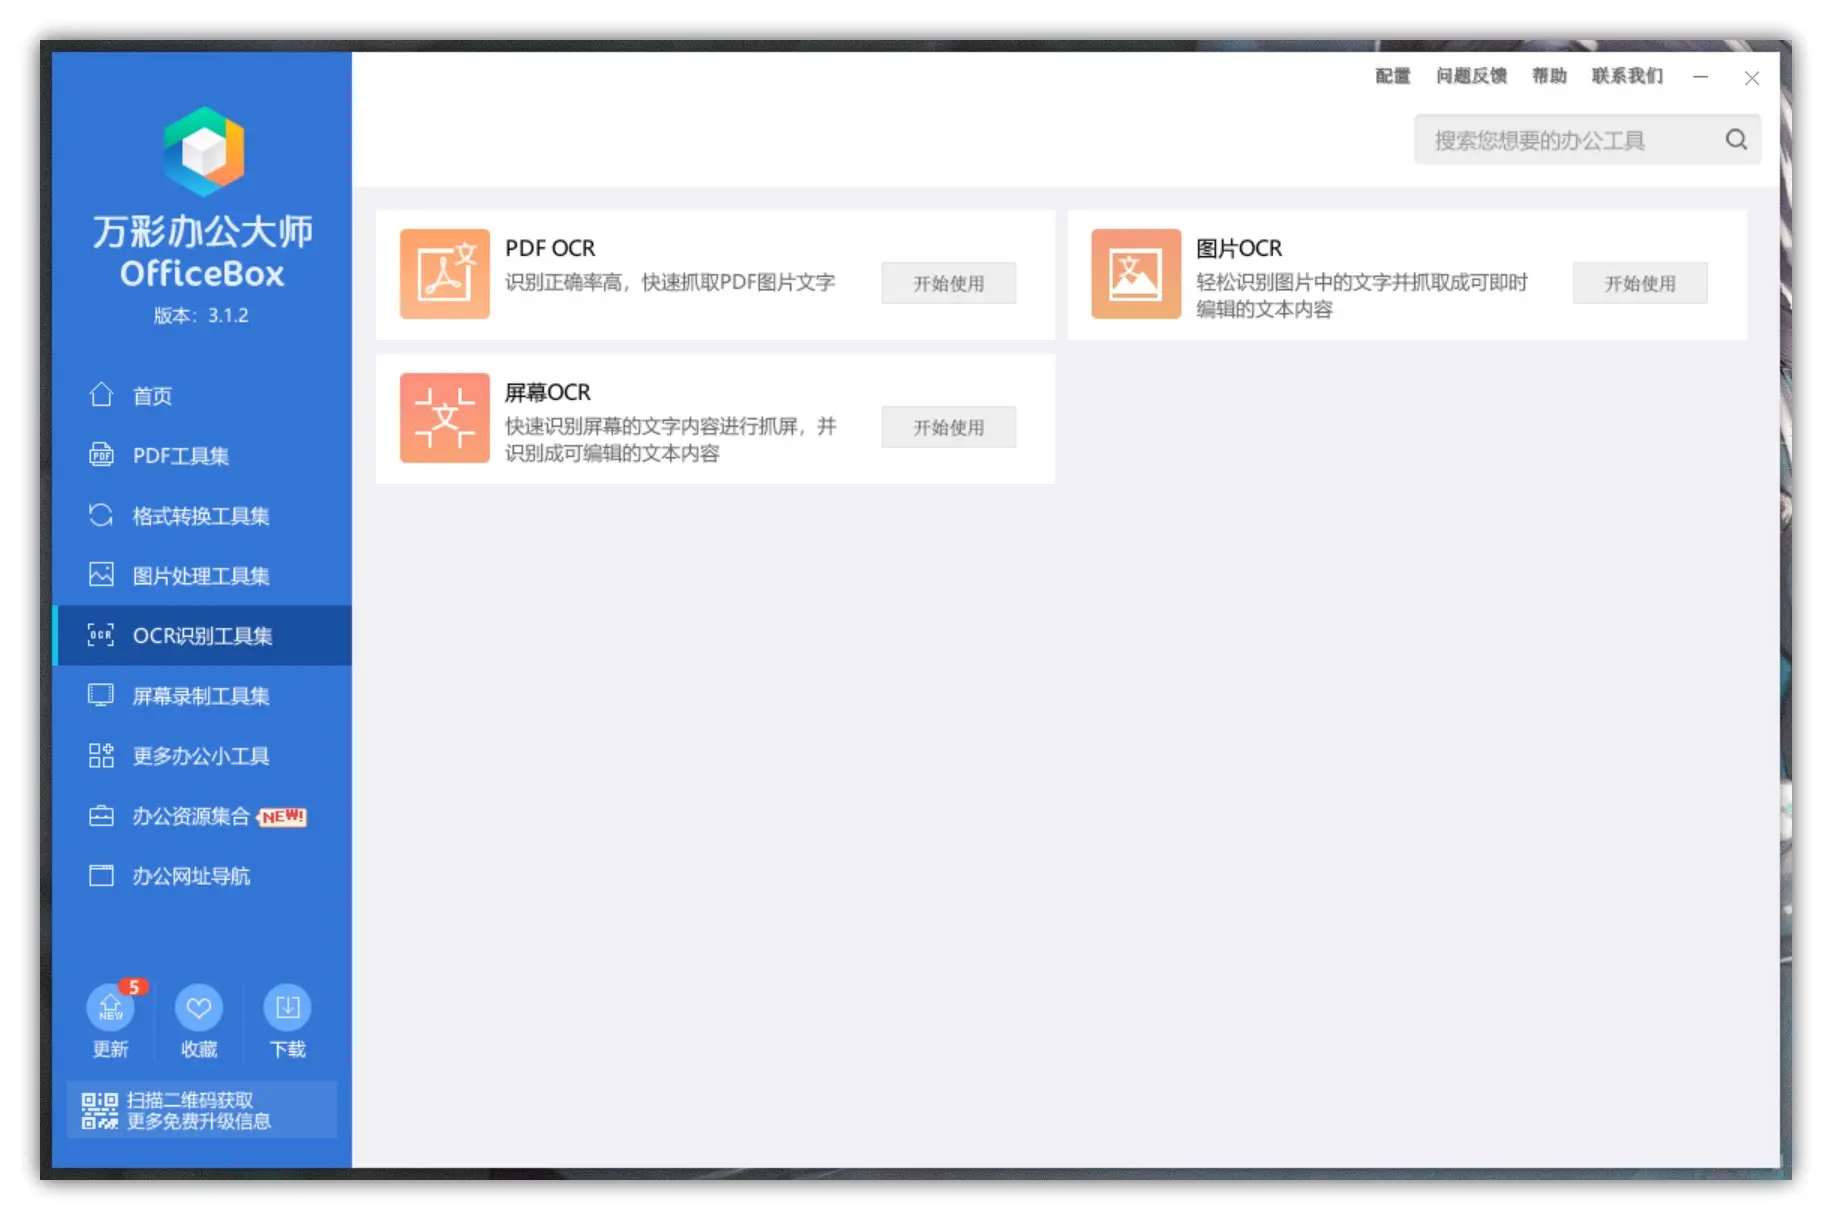This screenshot has width=1832, height=1220.
Task: Click the 收藏 heart icon
Action: (199, 1007)
